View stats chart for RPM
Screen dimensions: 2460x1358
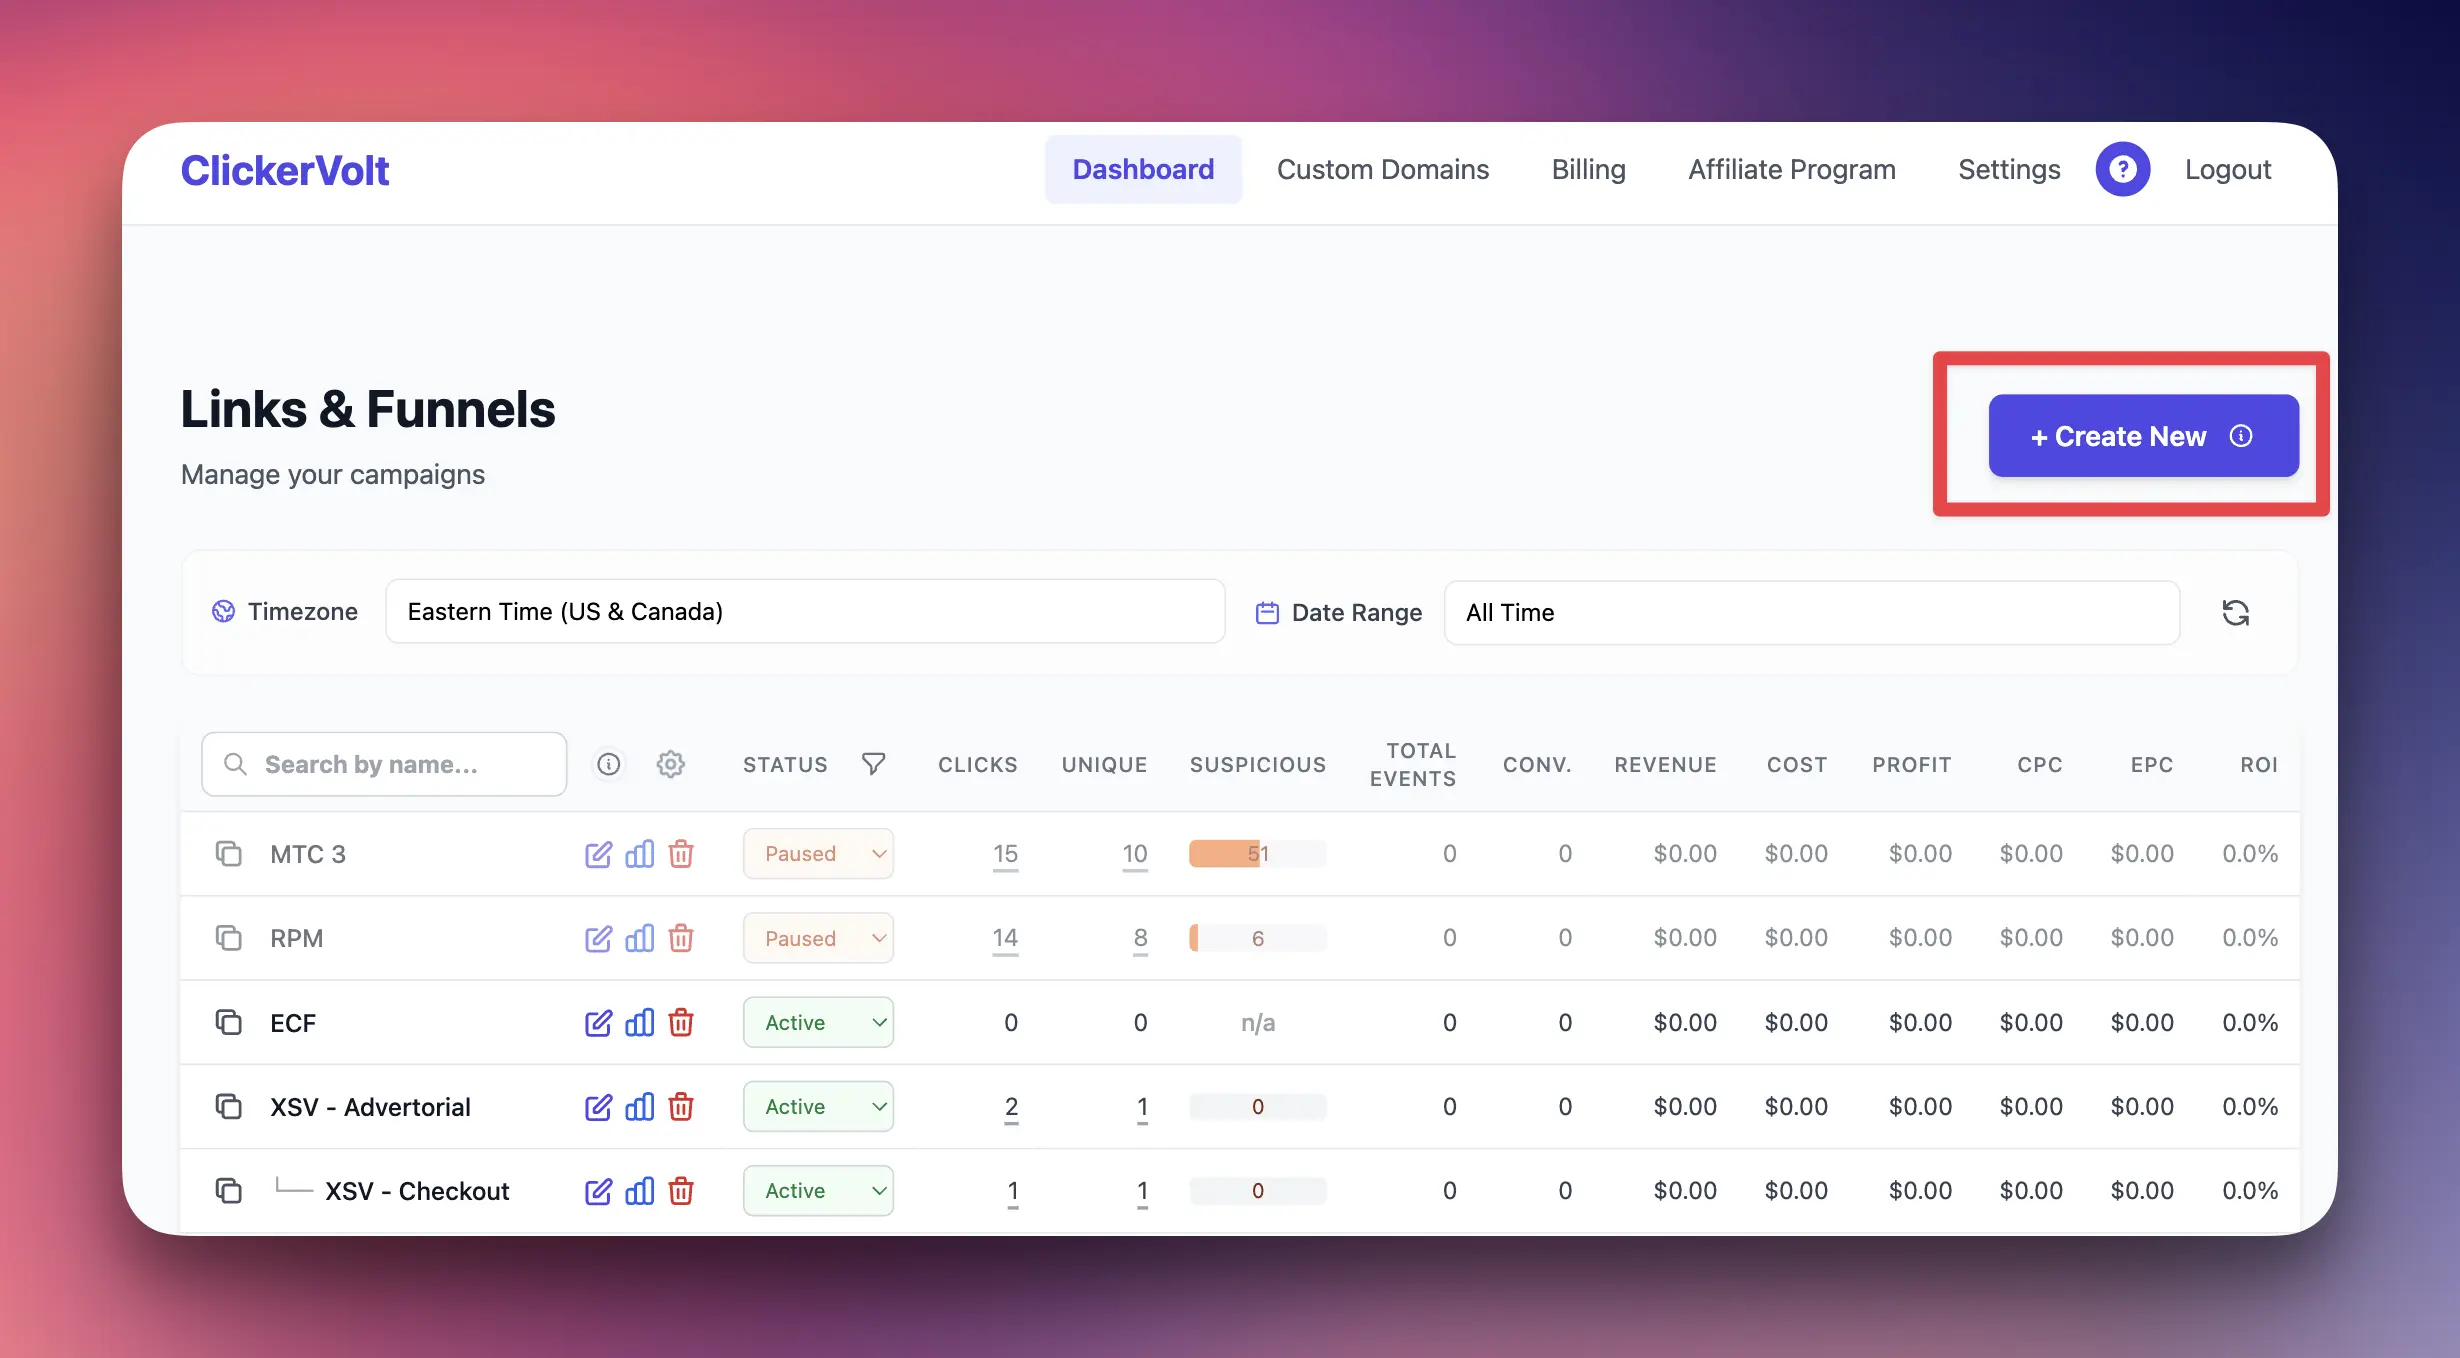click(x=639, y=938)
